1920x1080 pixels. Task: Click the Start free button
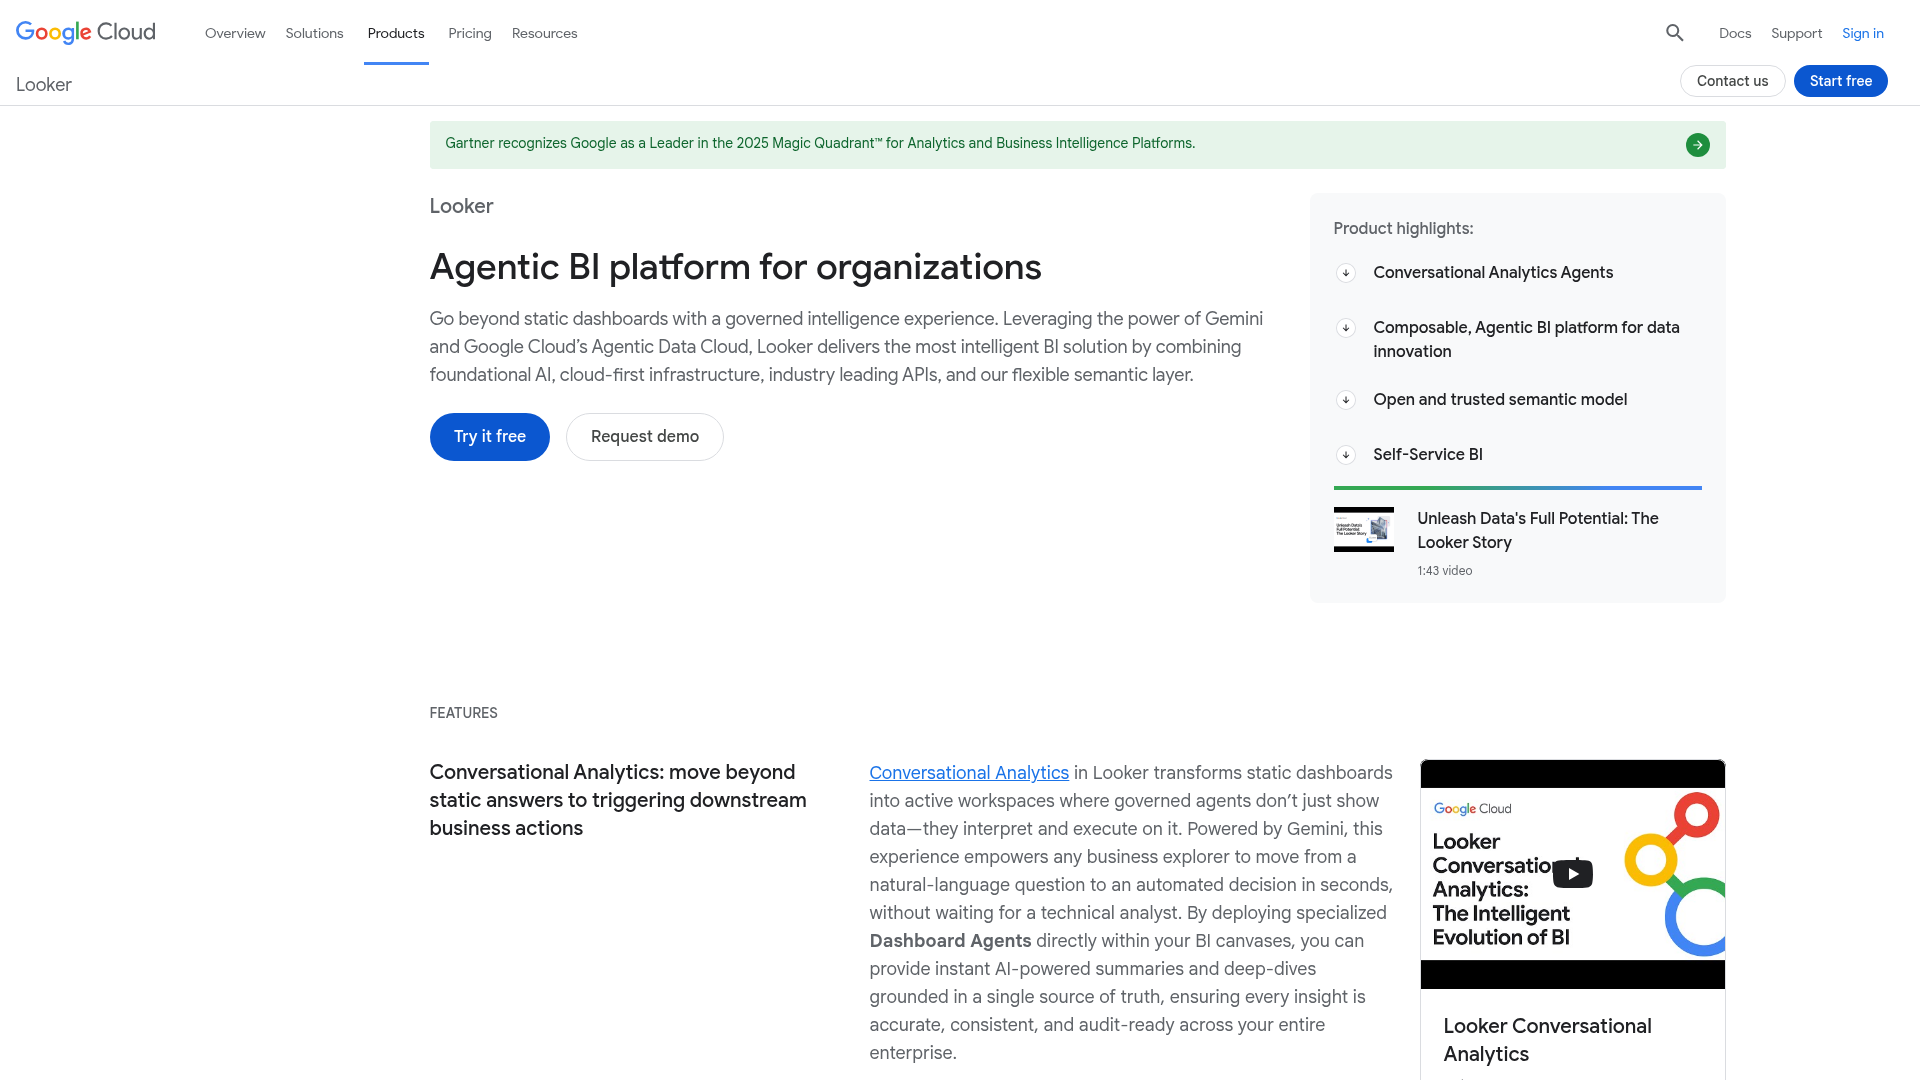pos(1840,81)
